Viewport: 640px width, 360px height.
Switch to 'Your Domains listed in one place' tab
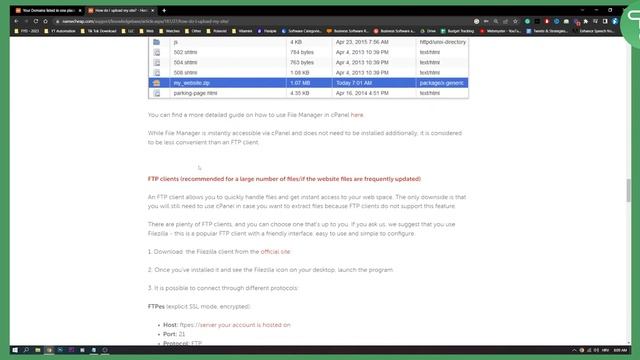(x=48, y=10)
